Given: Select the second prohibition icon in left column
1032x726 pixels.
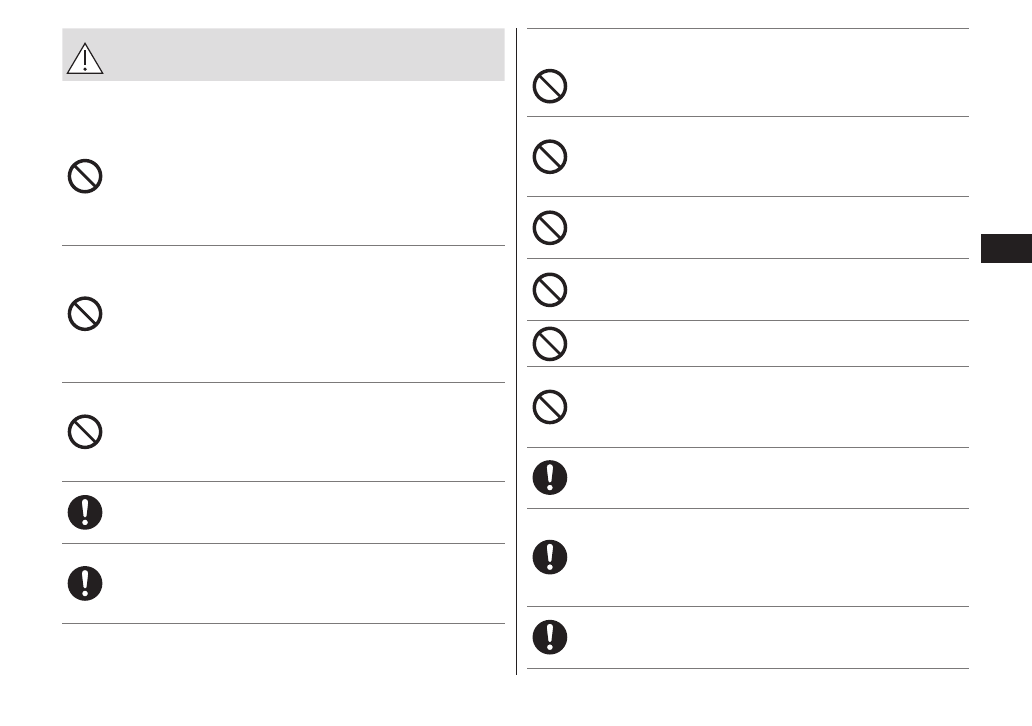Looking at the screenshot, I should [x=84, y=316].
